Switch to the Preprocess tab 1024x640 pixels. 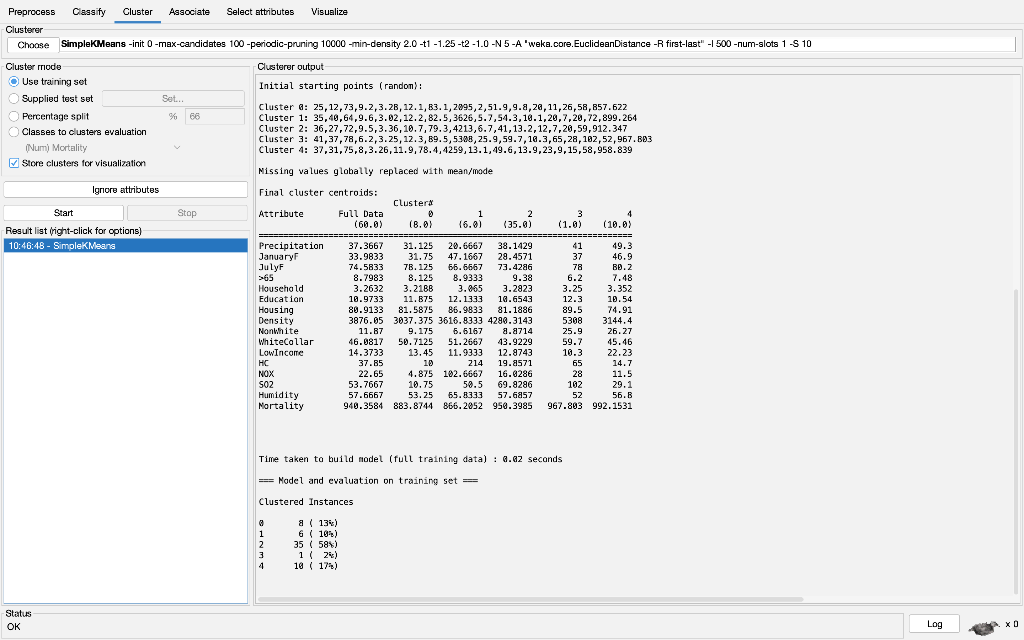point(31,11)
